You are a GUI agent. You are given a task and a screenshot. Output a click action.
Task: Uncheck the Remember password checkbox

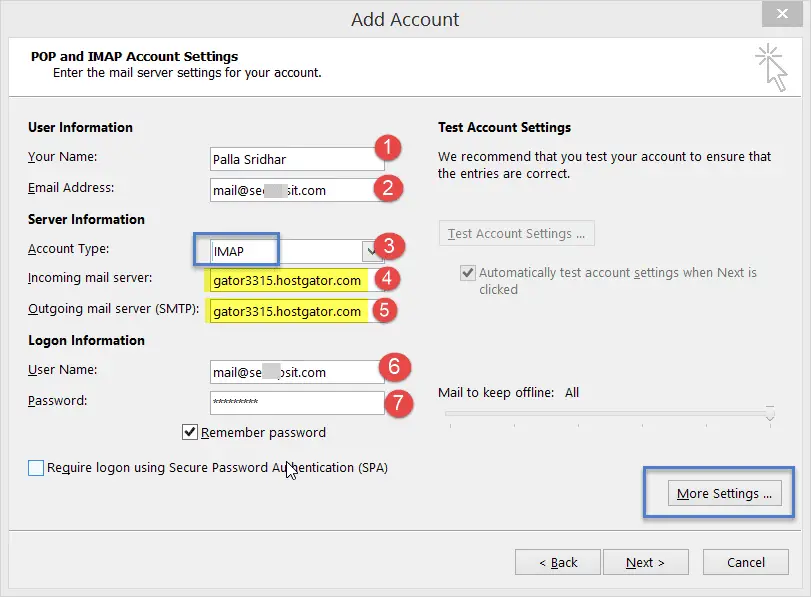pyautogui.click(x=190, y=431)
